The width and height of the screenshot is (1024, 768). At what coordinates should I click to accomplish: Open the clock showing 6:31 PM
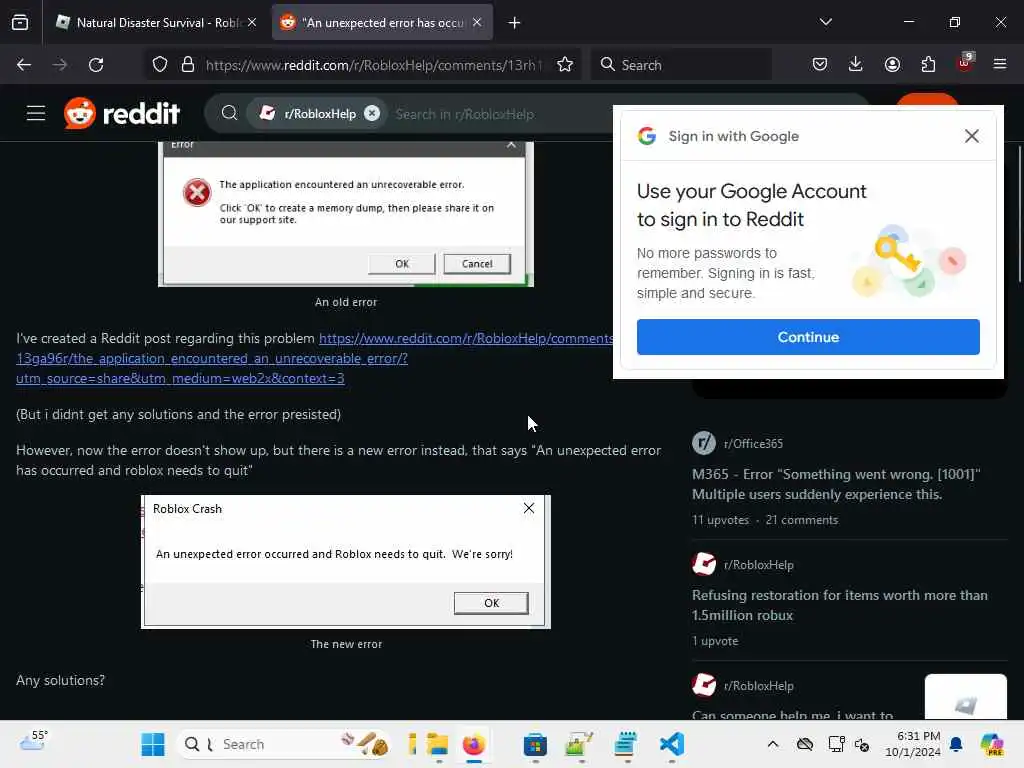point(913,744)
